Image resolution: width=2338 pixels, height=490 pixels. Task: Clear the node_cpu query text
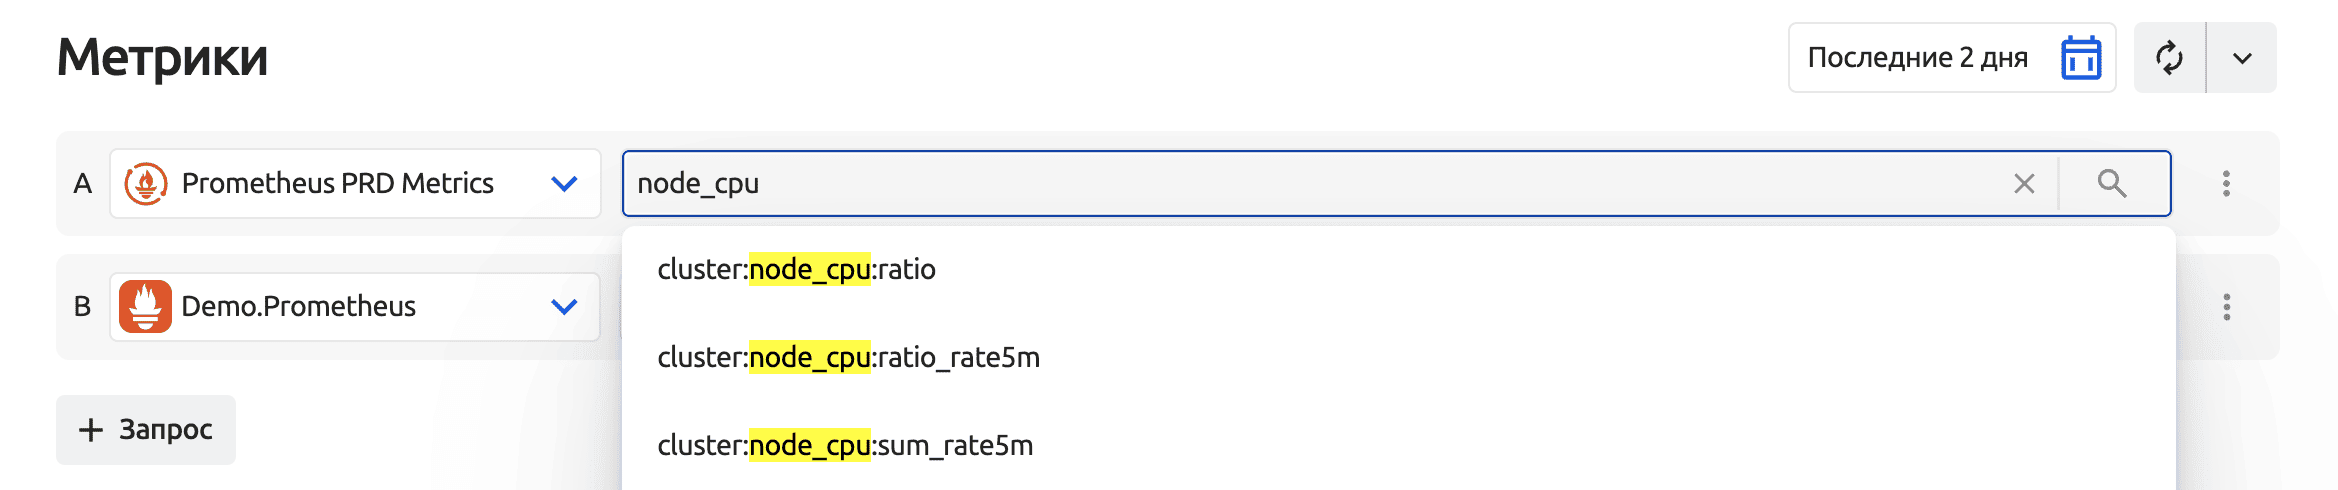tap(2024, 184)
